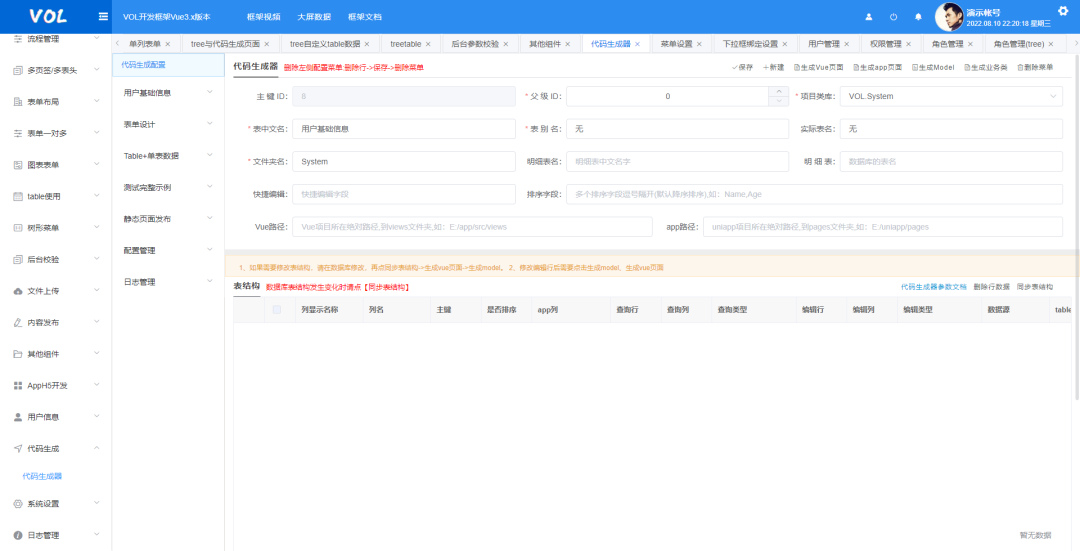This screenshot has width=1080, height=551.
Task: Expand the 表单设计 tree node
Action: point(210,123)
